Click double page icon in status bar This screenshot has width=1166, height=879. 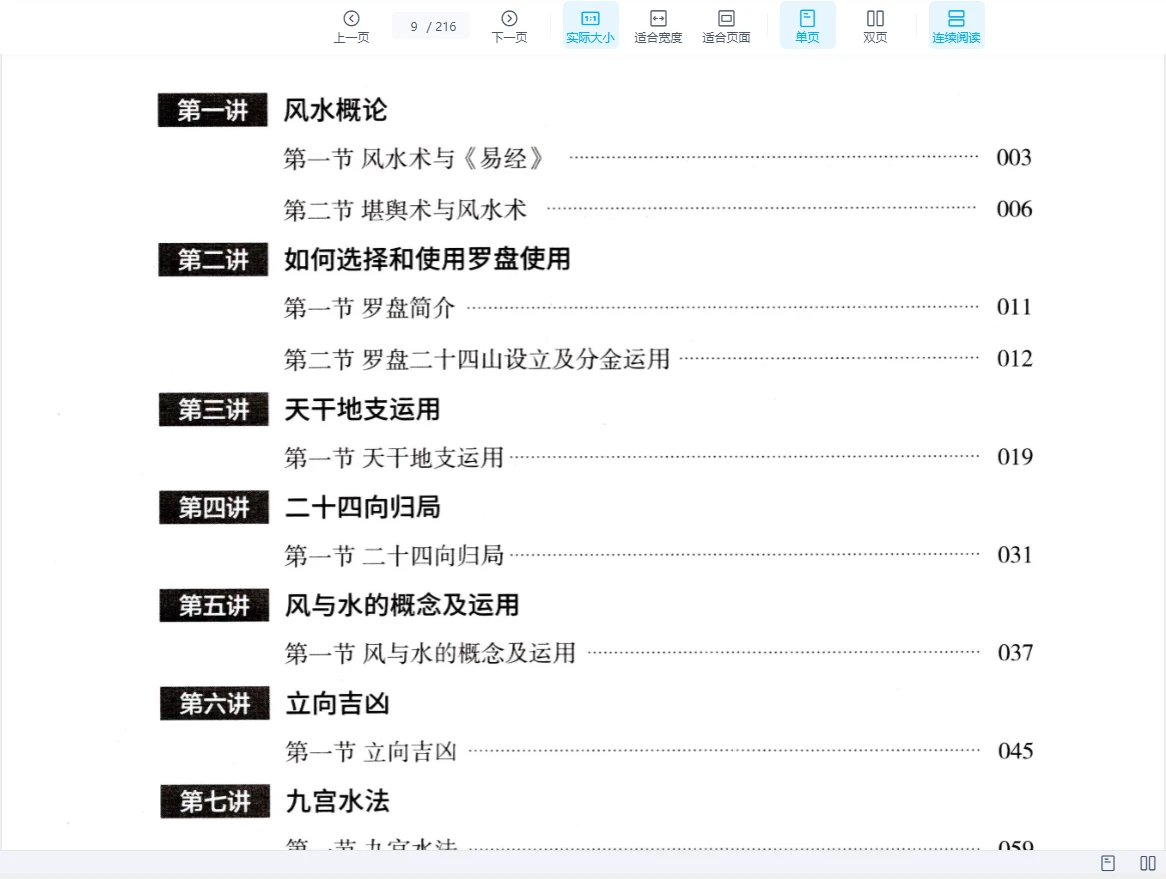click(1148, 863)
